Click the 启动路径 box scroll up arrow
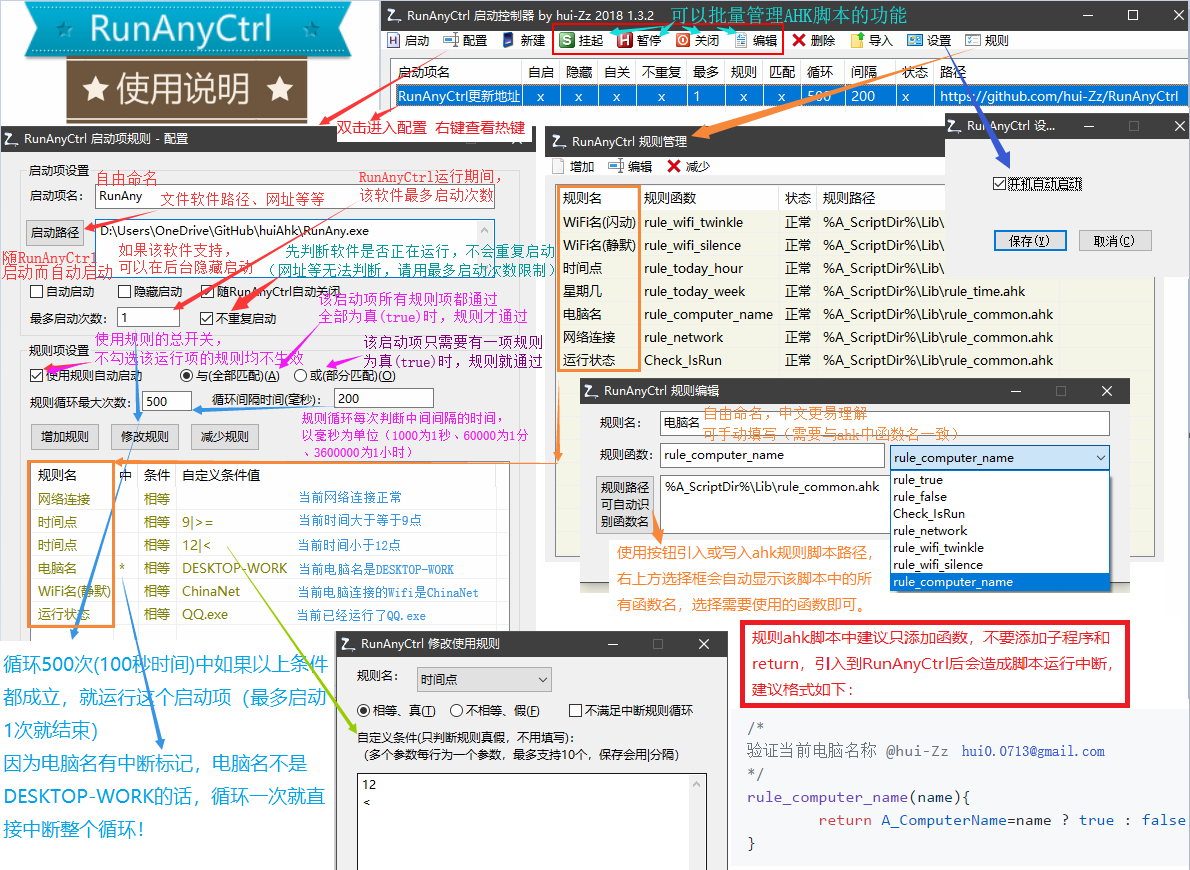The width and height of the screenshot is (1190, 870). 484,230
